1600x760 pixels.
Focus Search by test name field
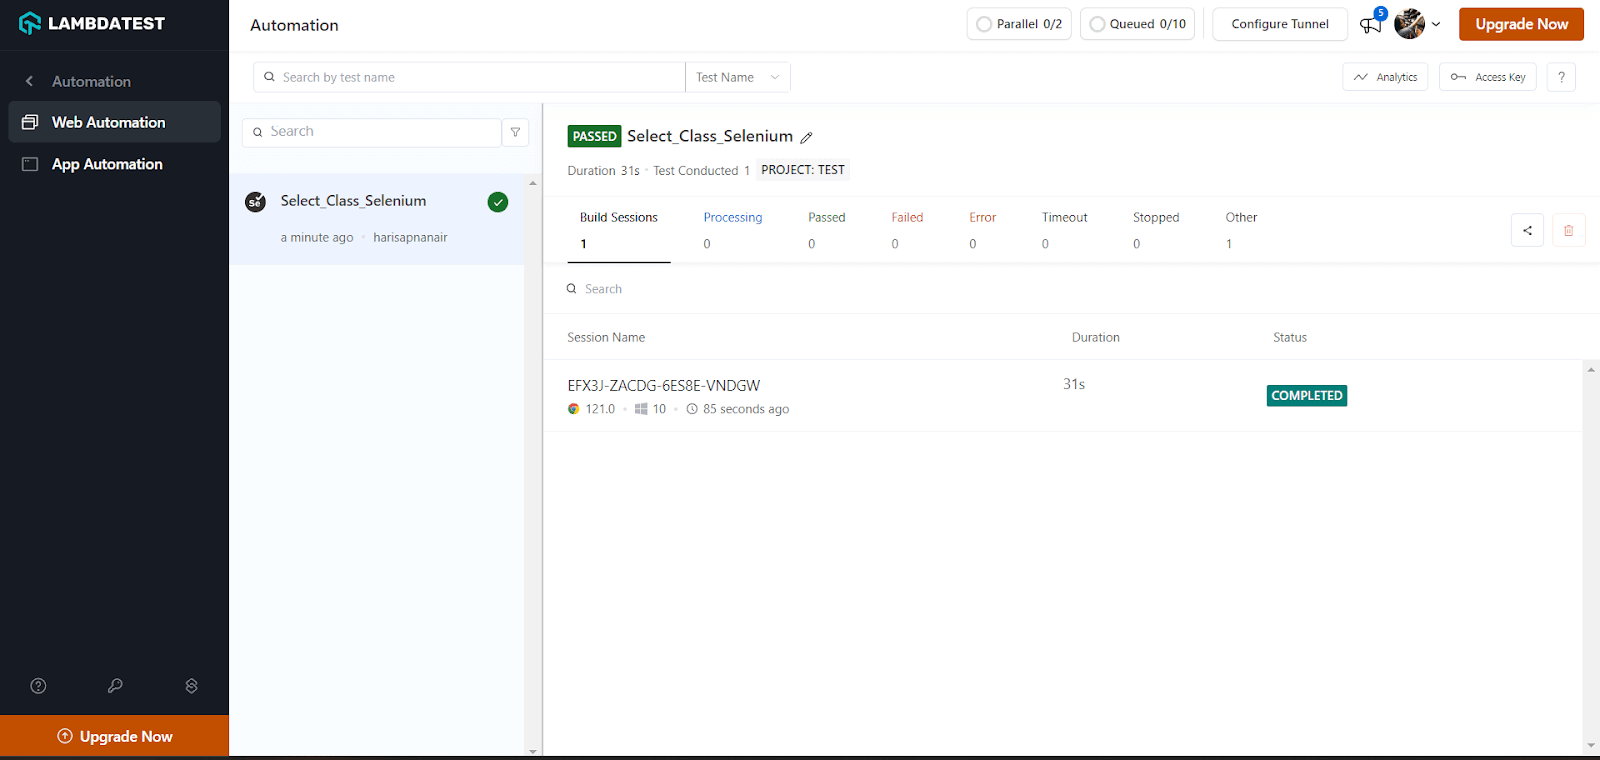(469, 77)
